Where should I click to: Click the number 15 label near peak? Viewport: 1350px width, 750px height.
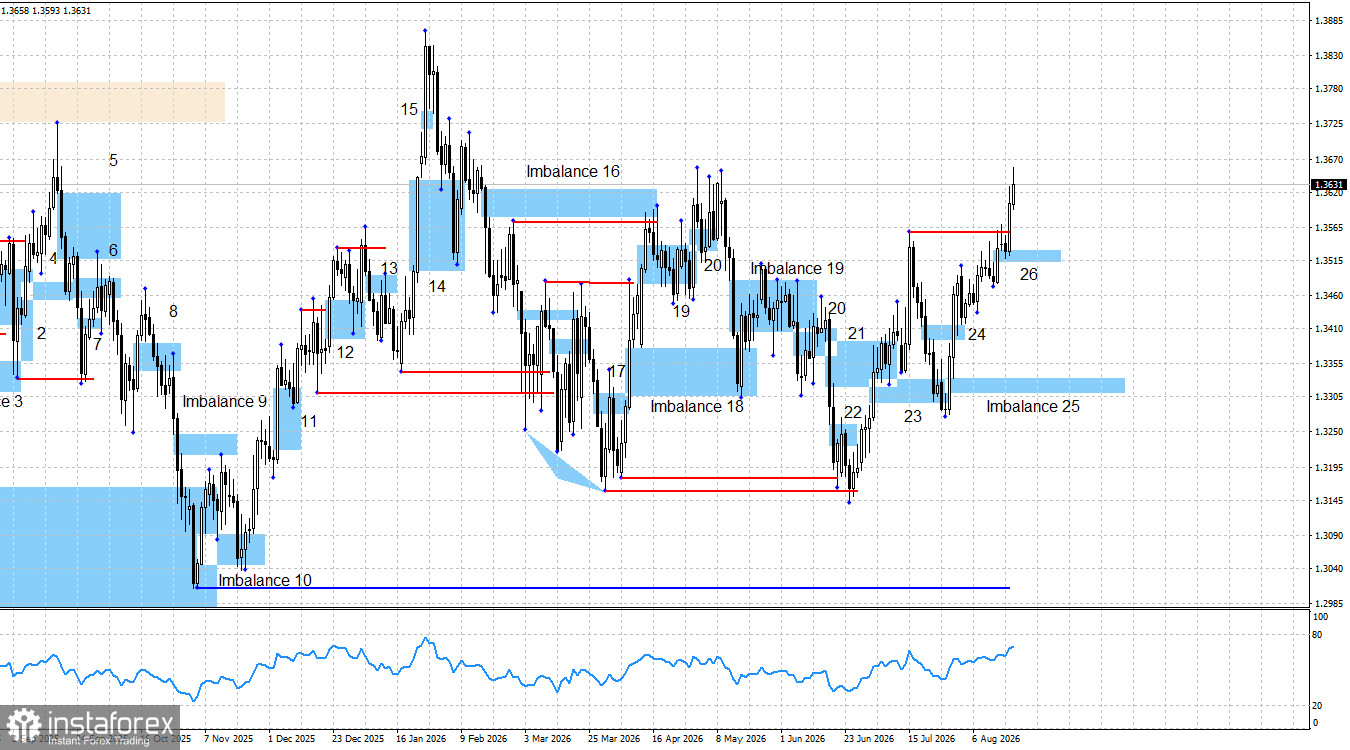coord(410,109)
